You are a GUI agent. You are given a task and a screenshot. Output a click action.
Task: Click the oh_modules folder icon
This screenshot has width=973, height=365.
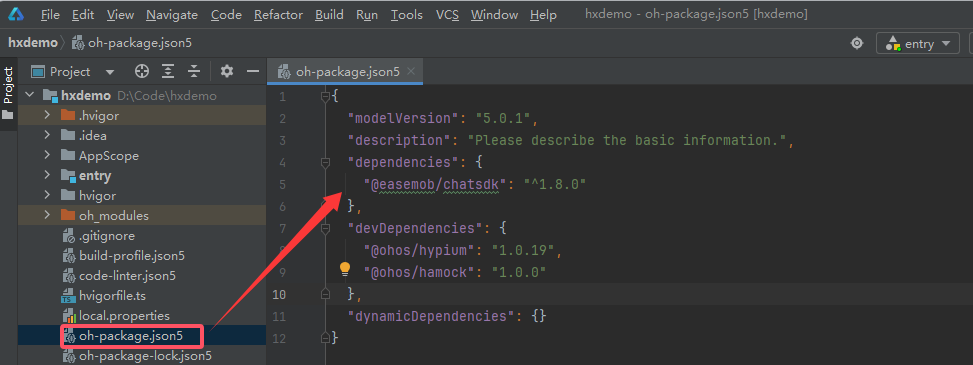click(x=68, y=215)
